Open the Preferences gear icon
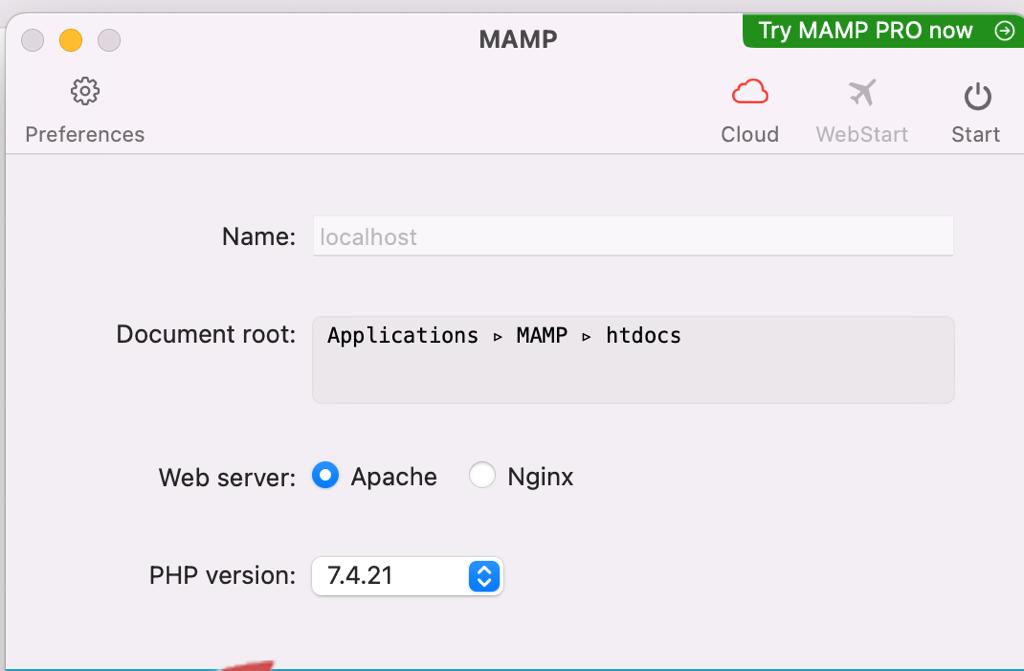This screenshot has width=1024, height=671. coord(85,91)
